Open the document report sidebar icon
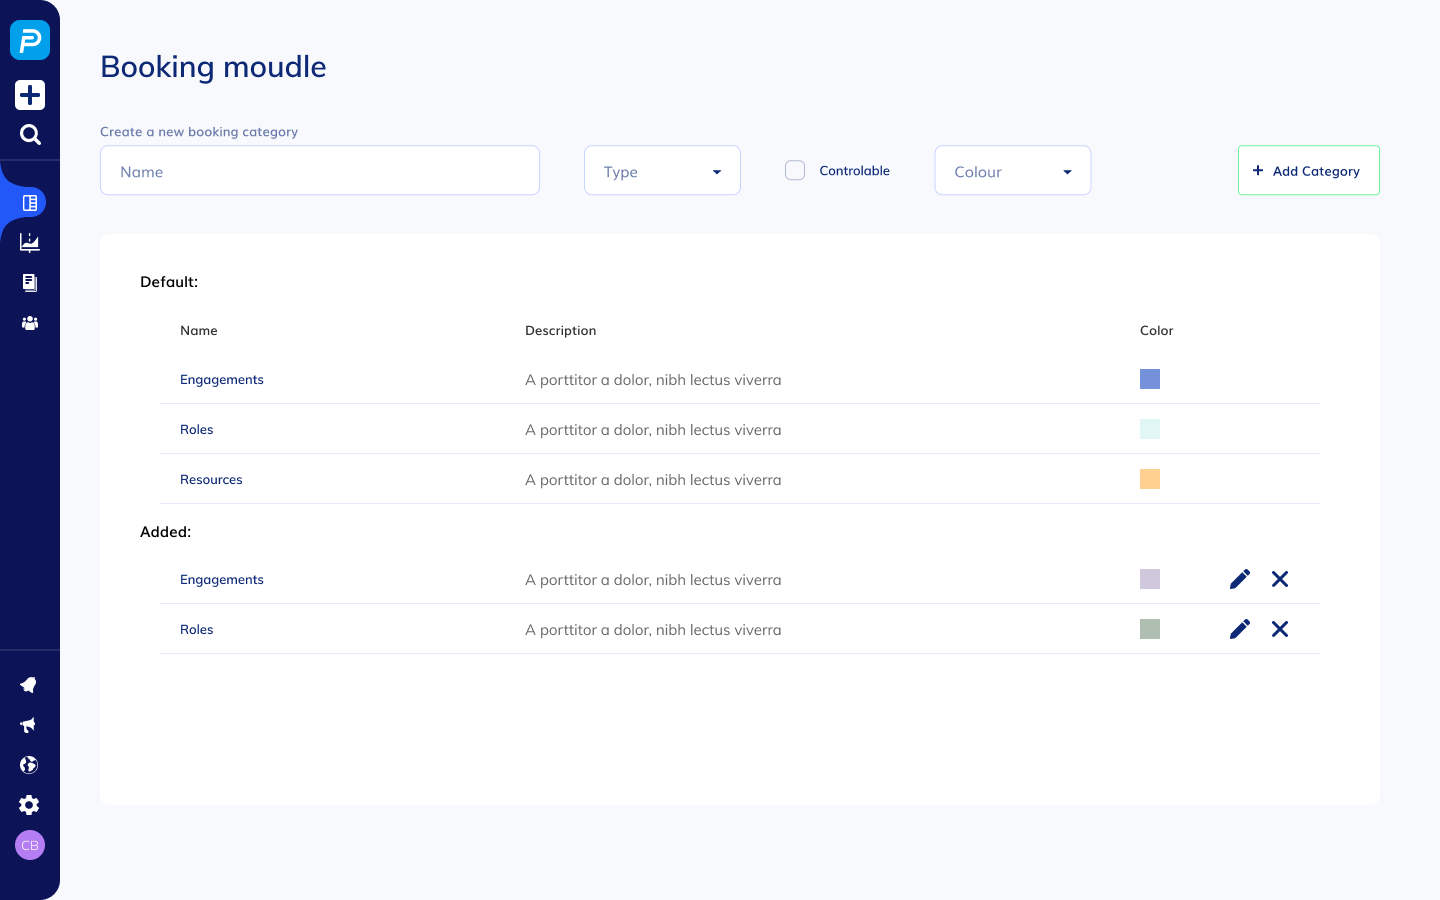Screen dimensions: 1440x900 coord(30,283)
